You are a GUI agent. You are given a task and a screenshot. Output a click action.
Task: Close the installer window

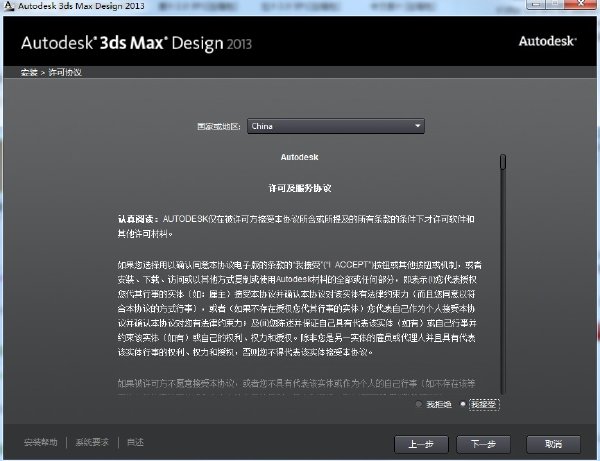click(581, 4)
